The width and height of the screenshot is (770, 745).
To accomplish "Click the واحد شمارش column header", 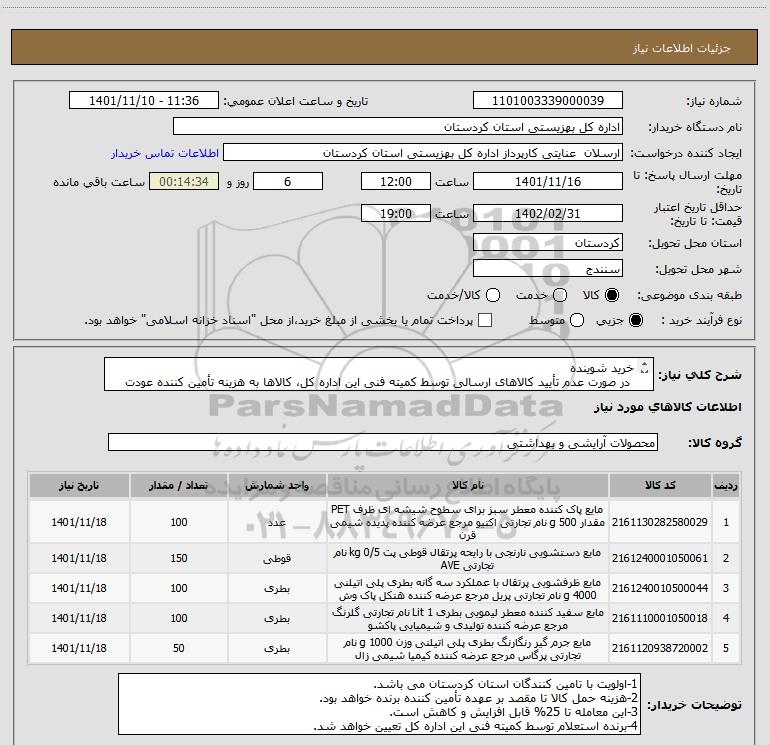I will coord(277,485).
